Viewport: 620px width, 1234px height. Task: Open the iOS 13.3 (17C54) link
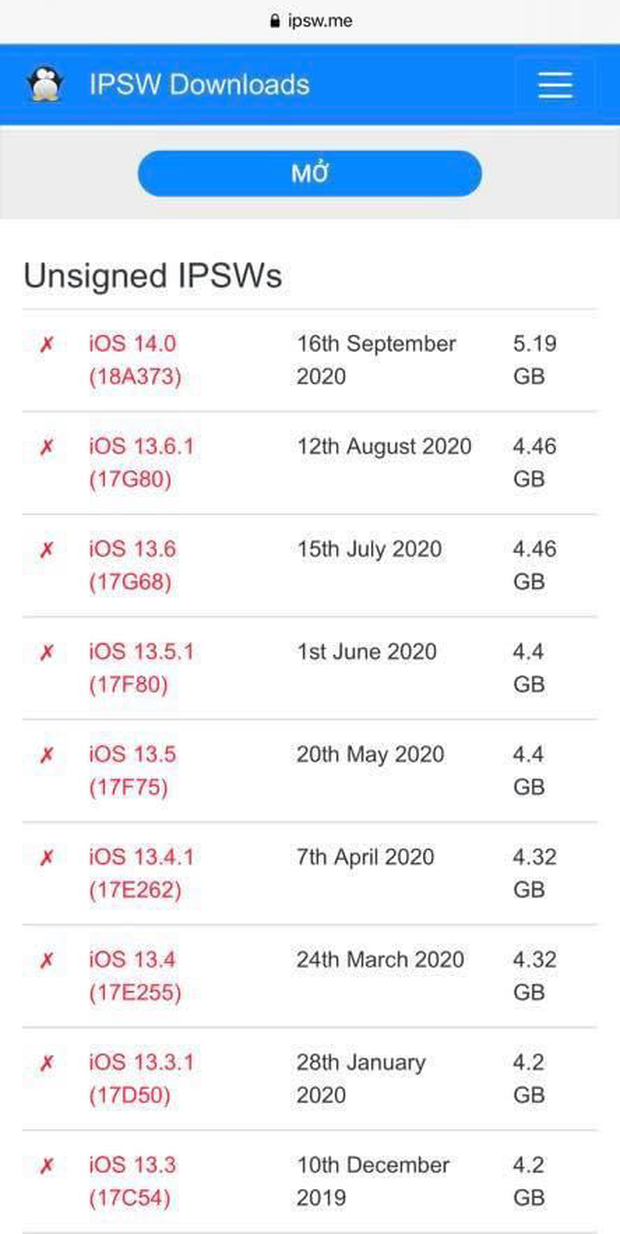pos(132,1181)
